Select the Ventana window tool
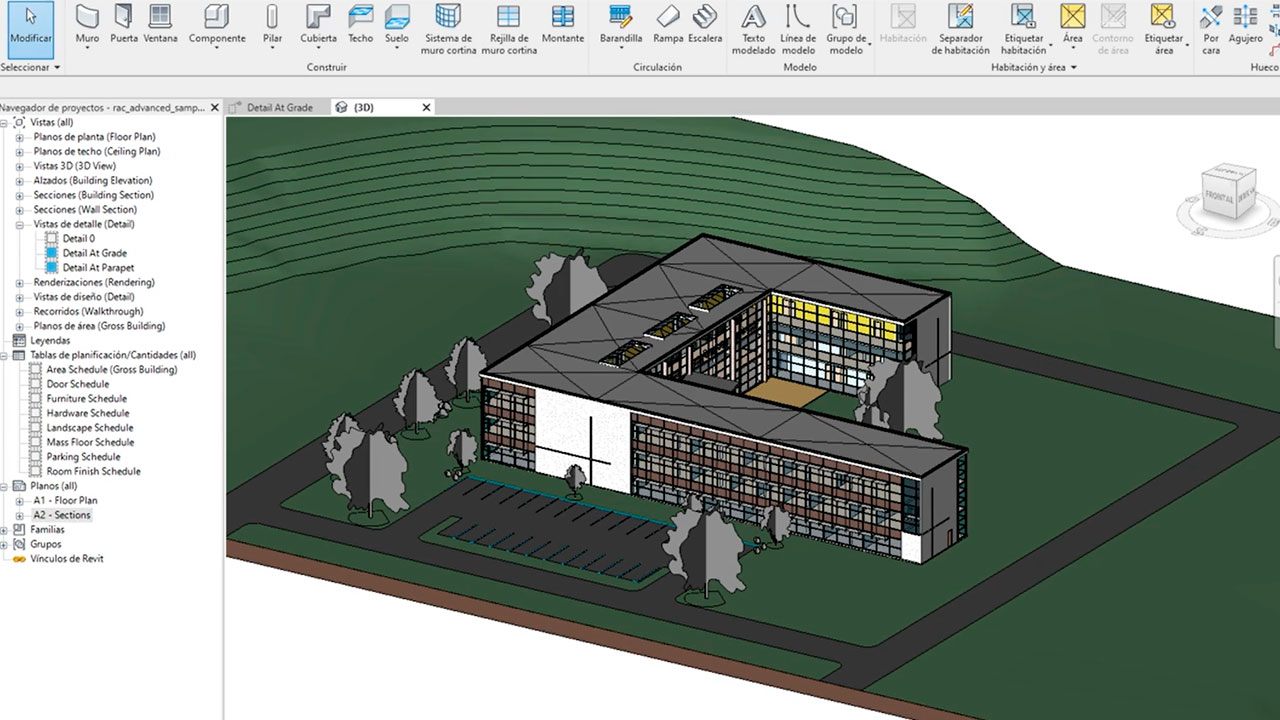Viewport: 1280px width, 720px height. [160, 24]
